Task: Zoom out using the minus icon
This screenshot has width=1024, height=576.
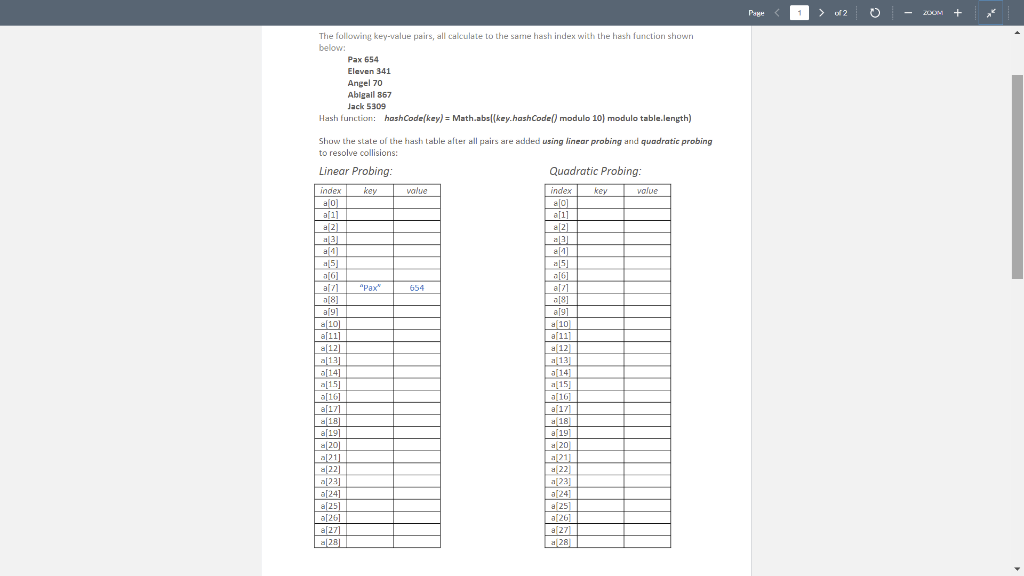Action: [x=908, y=14]
